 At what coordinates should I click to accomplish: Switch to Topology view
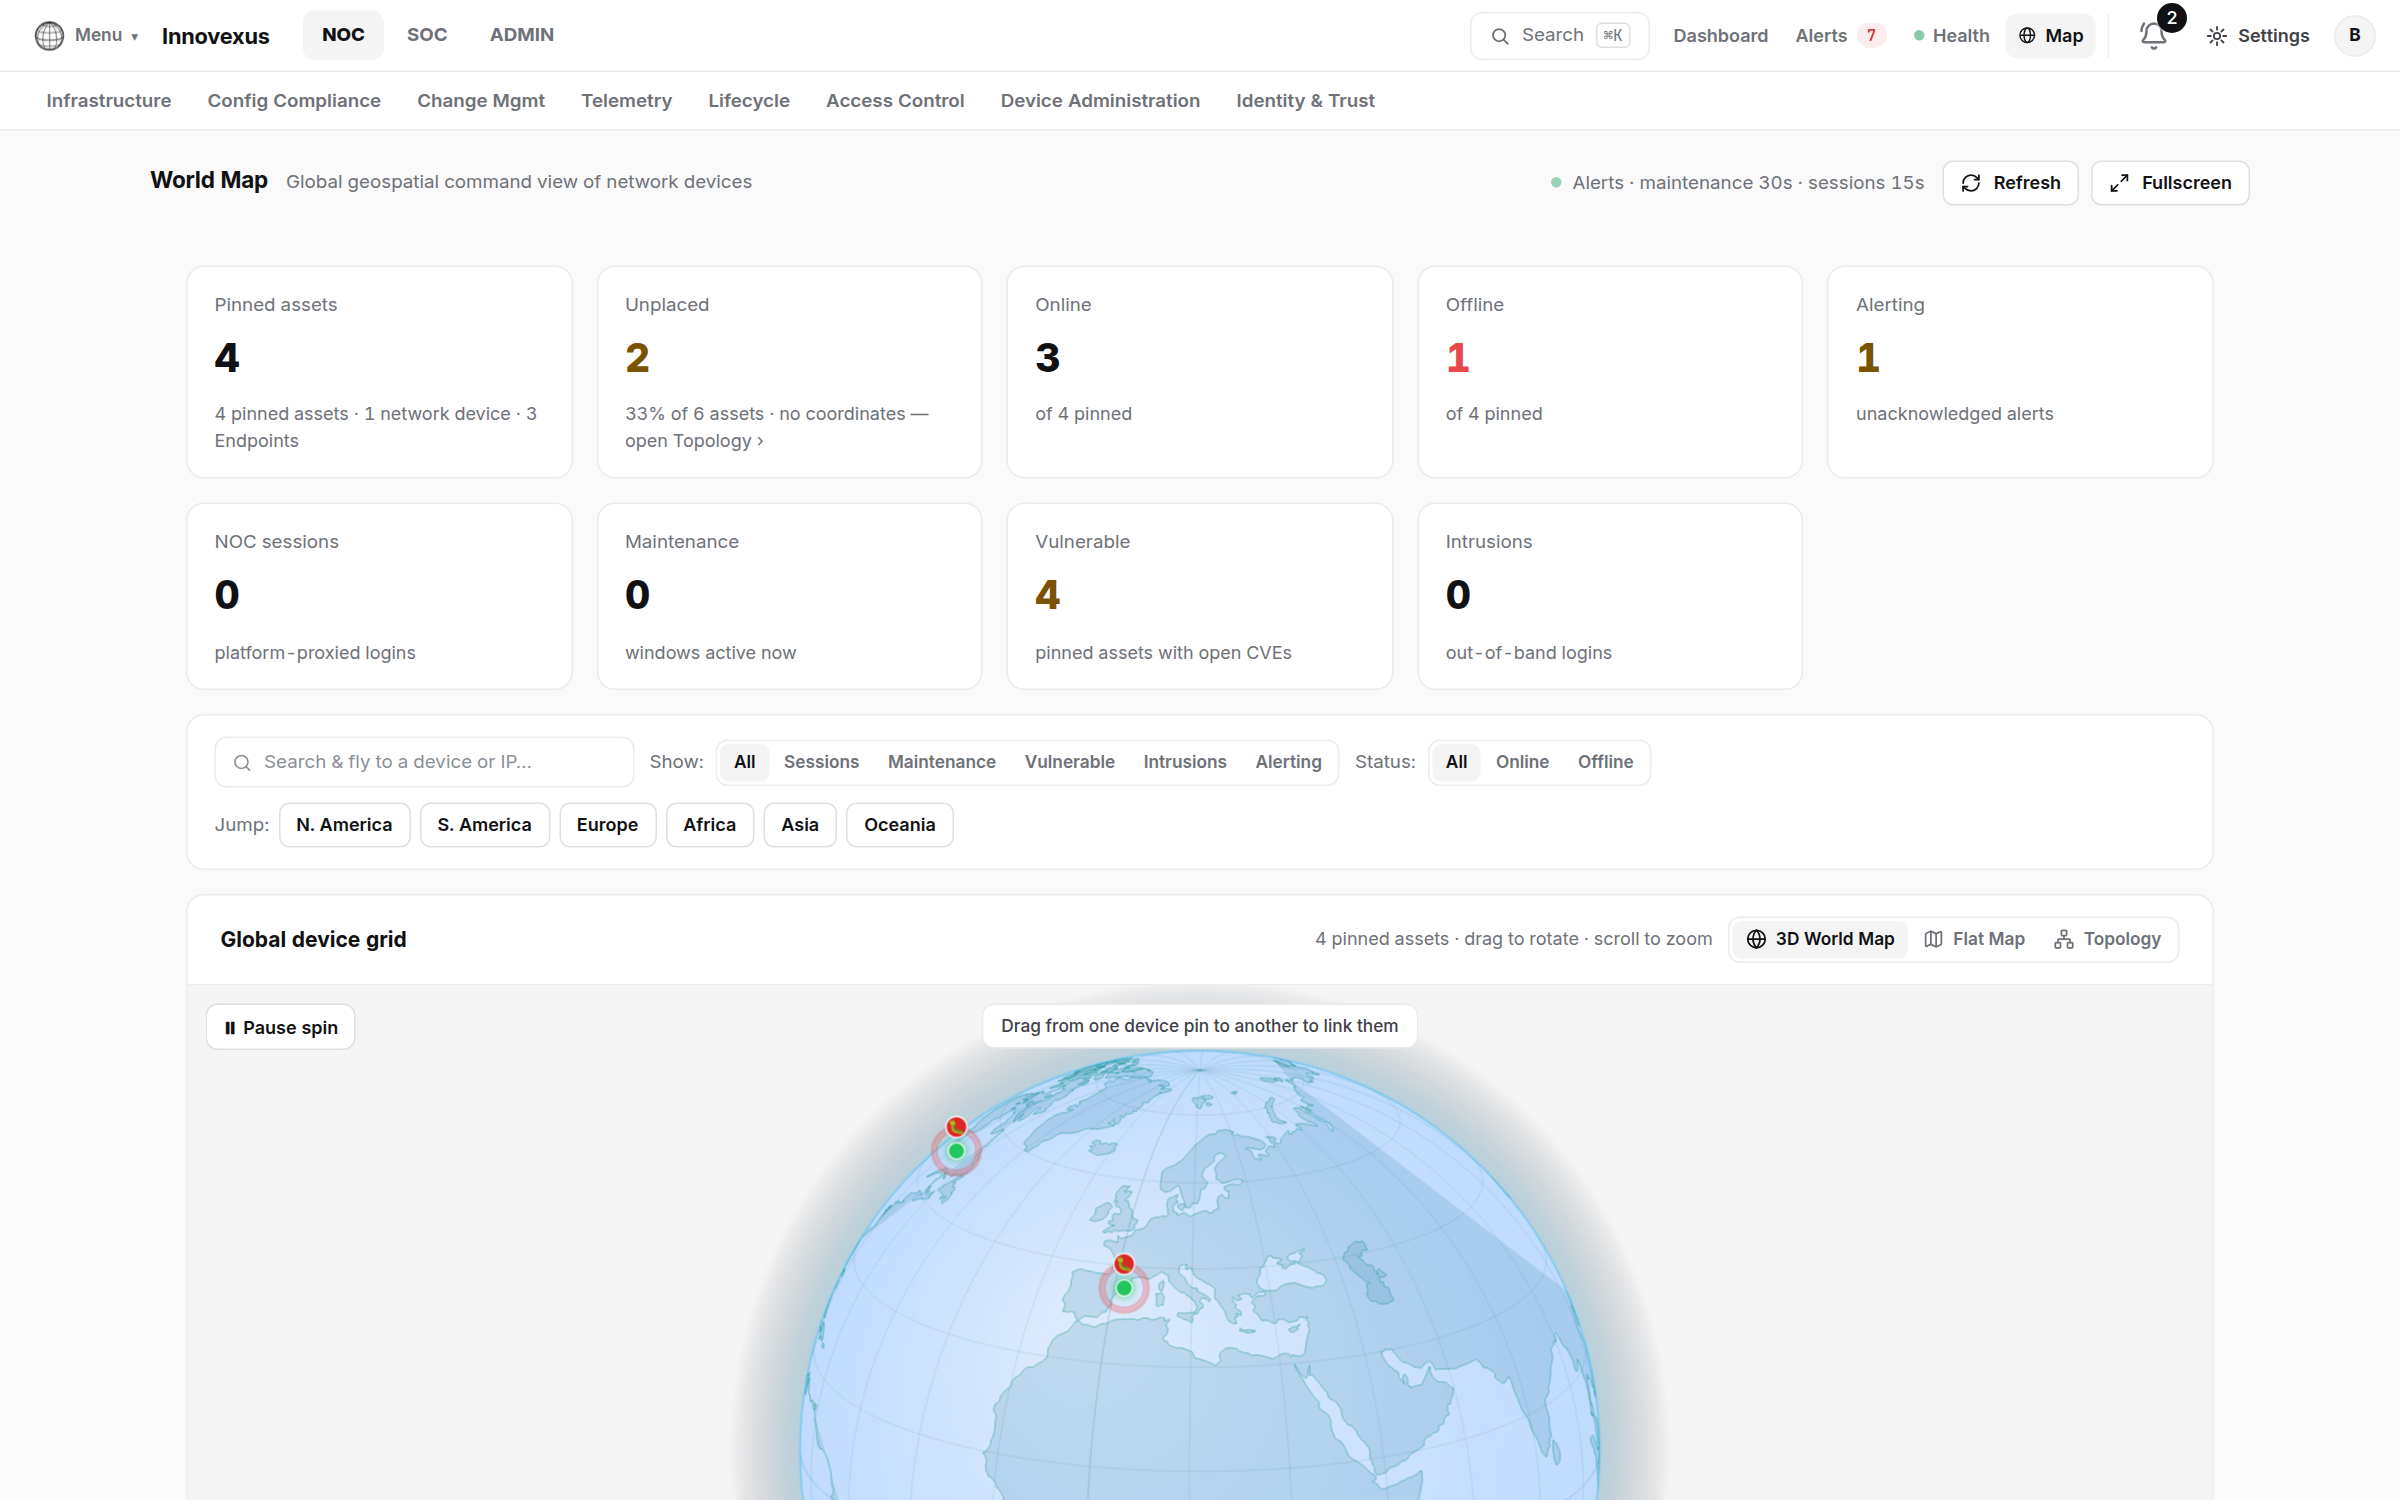[2107, 939]
